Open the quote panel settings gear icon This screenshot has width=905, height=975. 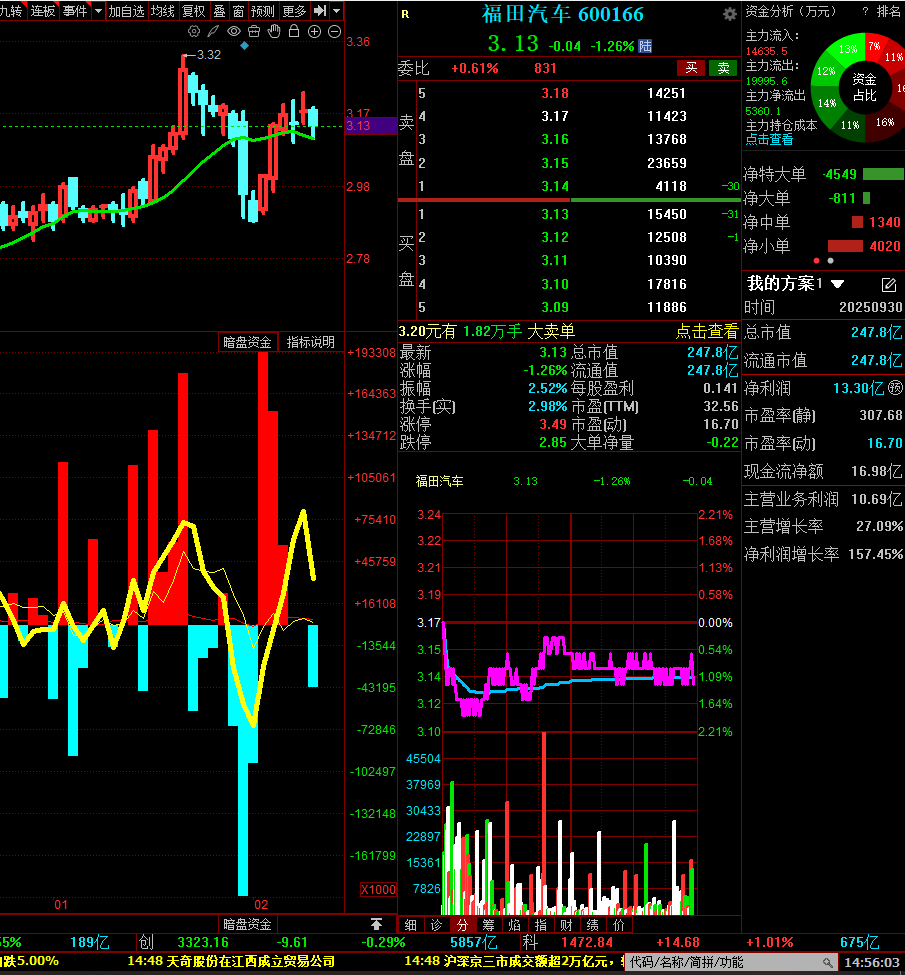coord(730,14)
